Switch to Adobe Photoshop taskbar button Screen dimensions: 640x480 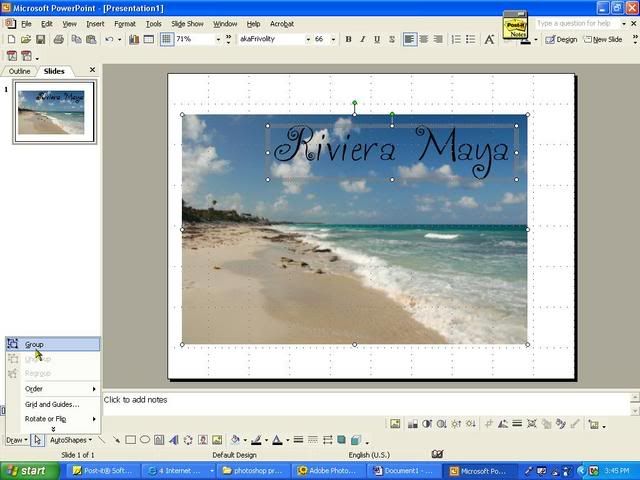point(327,471)
